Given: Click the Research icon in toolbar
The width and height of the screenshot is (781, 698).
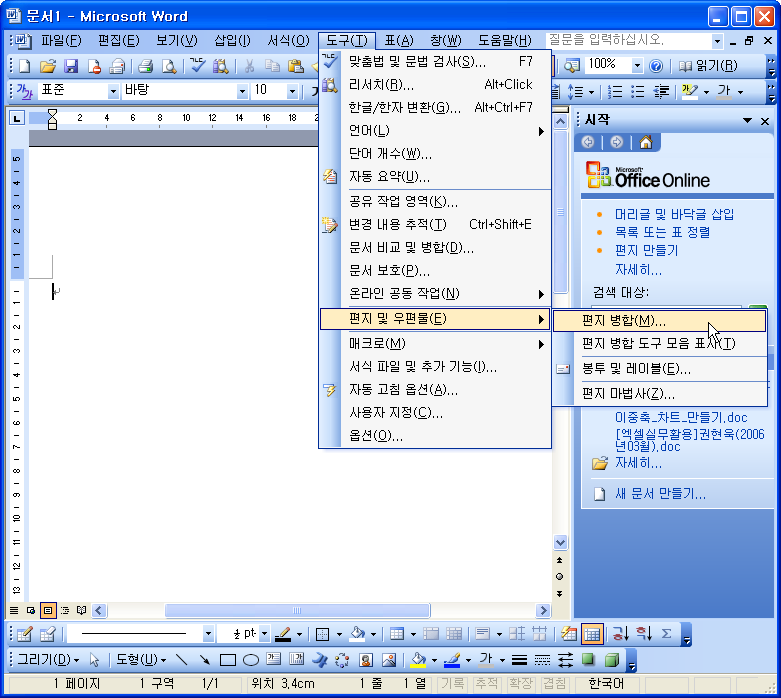Looking at the screenshot, I should pyautogui.click(x=221, y=66).
